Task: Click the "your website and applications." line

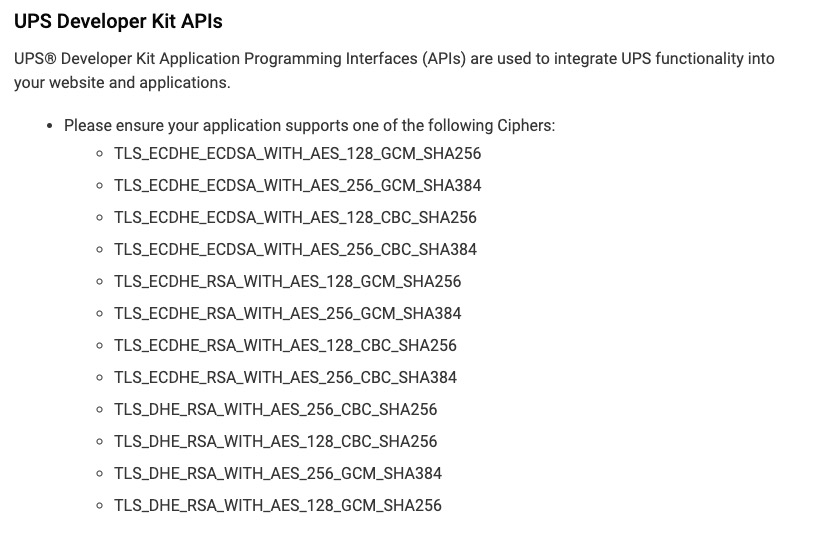Action: point(122,83)
